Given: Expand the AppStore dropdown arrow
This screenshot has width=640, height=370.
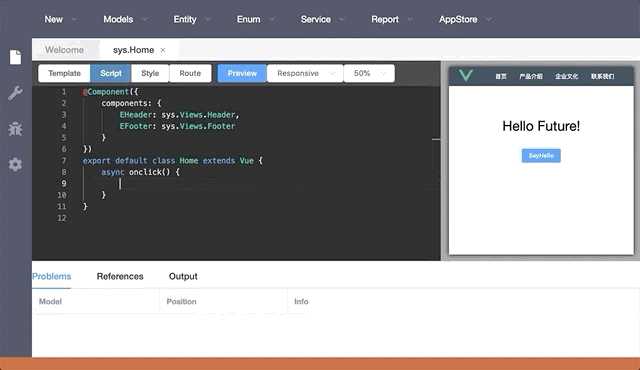Looking at the screenshot, I should pos(489,20).
